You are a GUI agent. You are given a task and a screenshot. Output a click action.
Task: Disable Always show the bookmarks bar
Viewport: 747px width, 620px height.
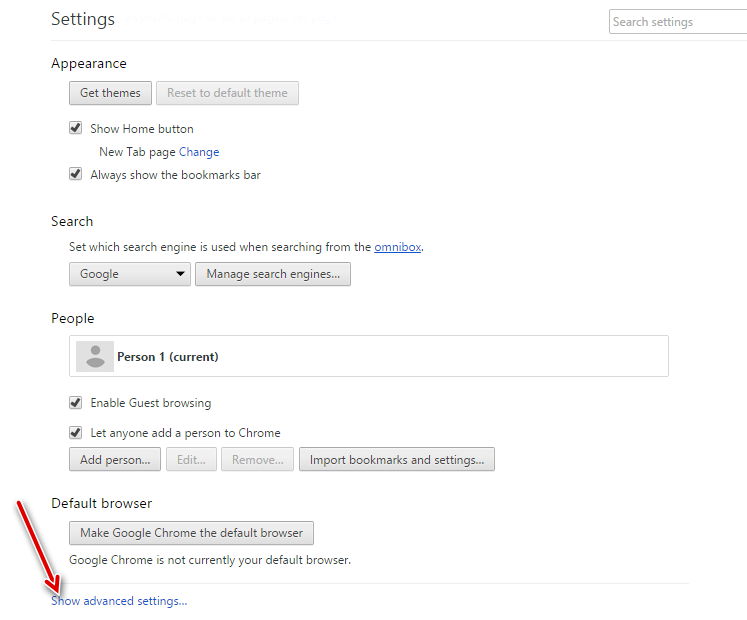click(x=75, y=174)
